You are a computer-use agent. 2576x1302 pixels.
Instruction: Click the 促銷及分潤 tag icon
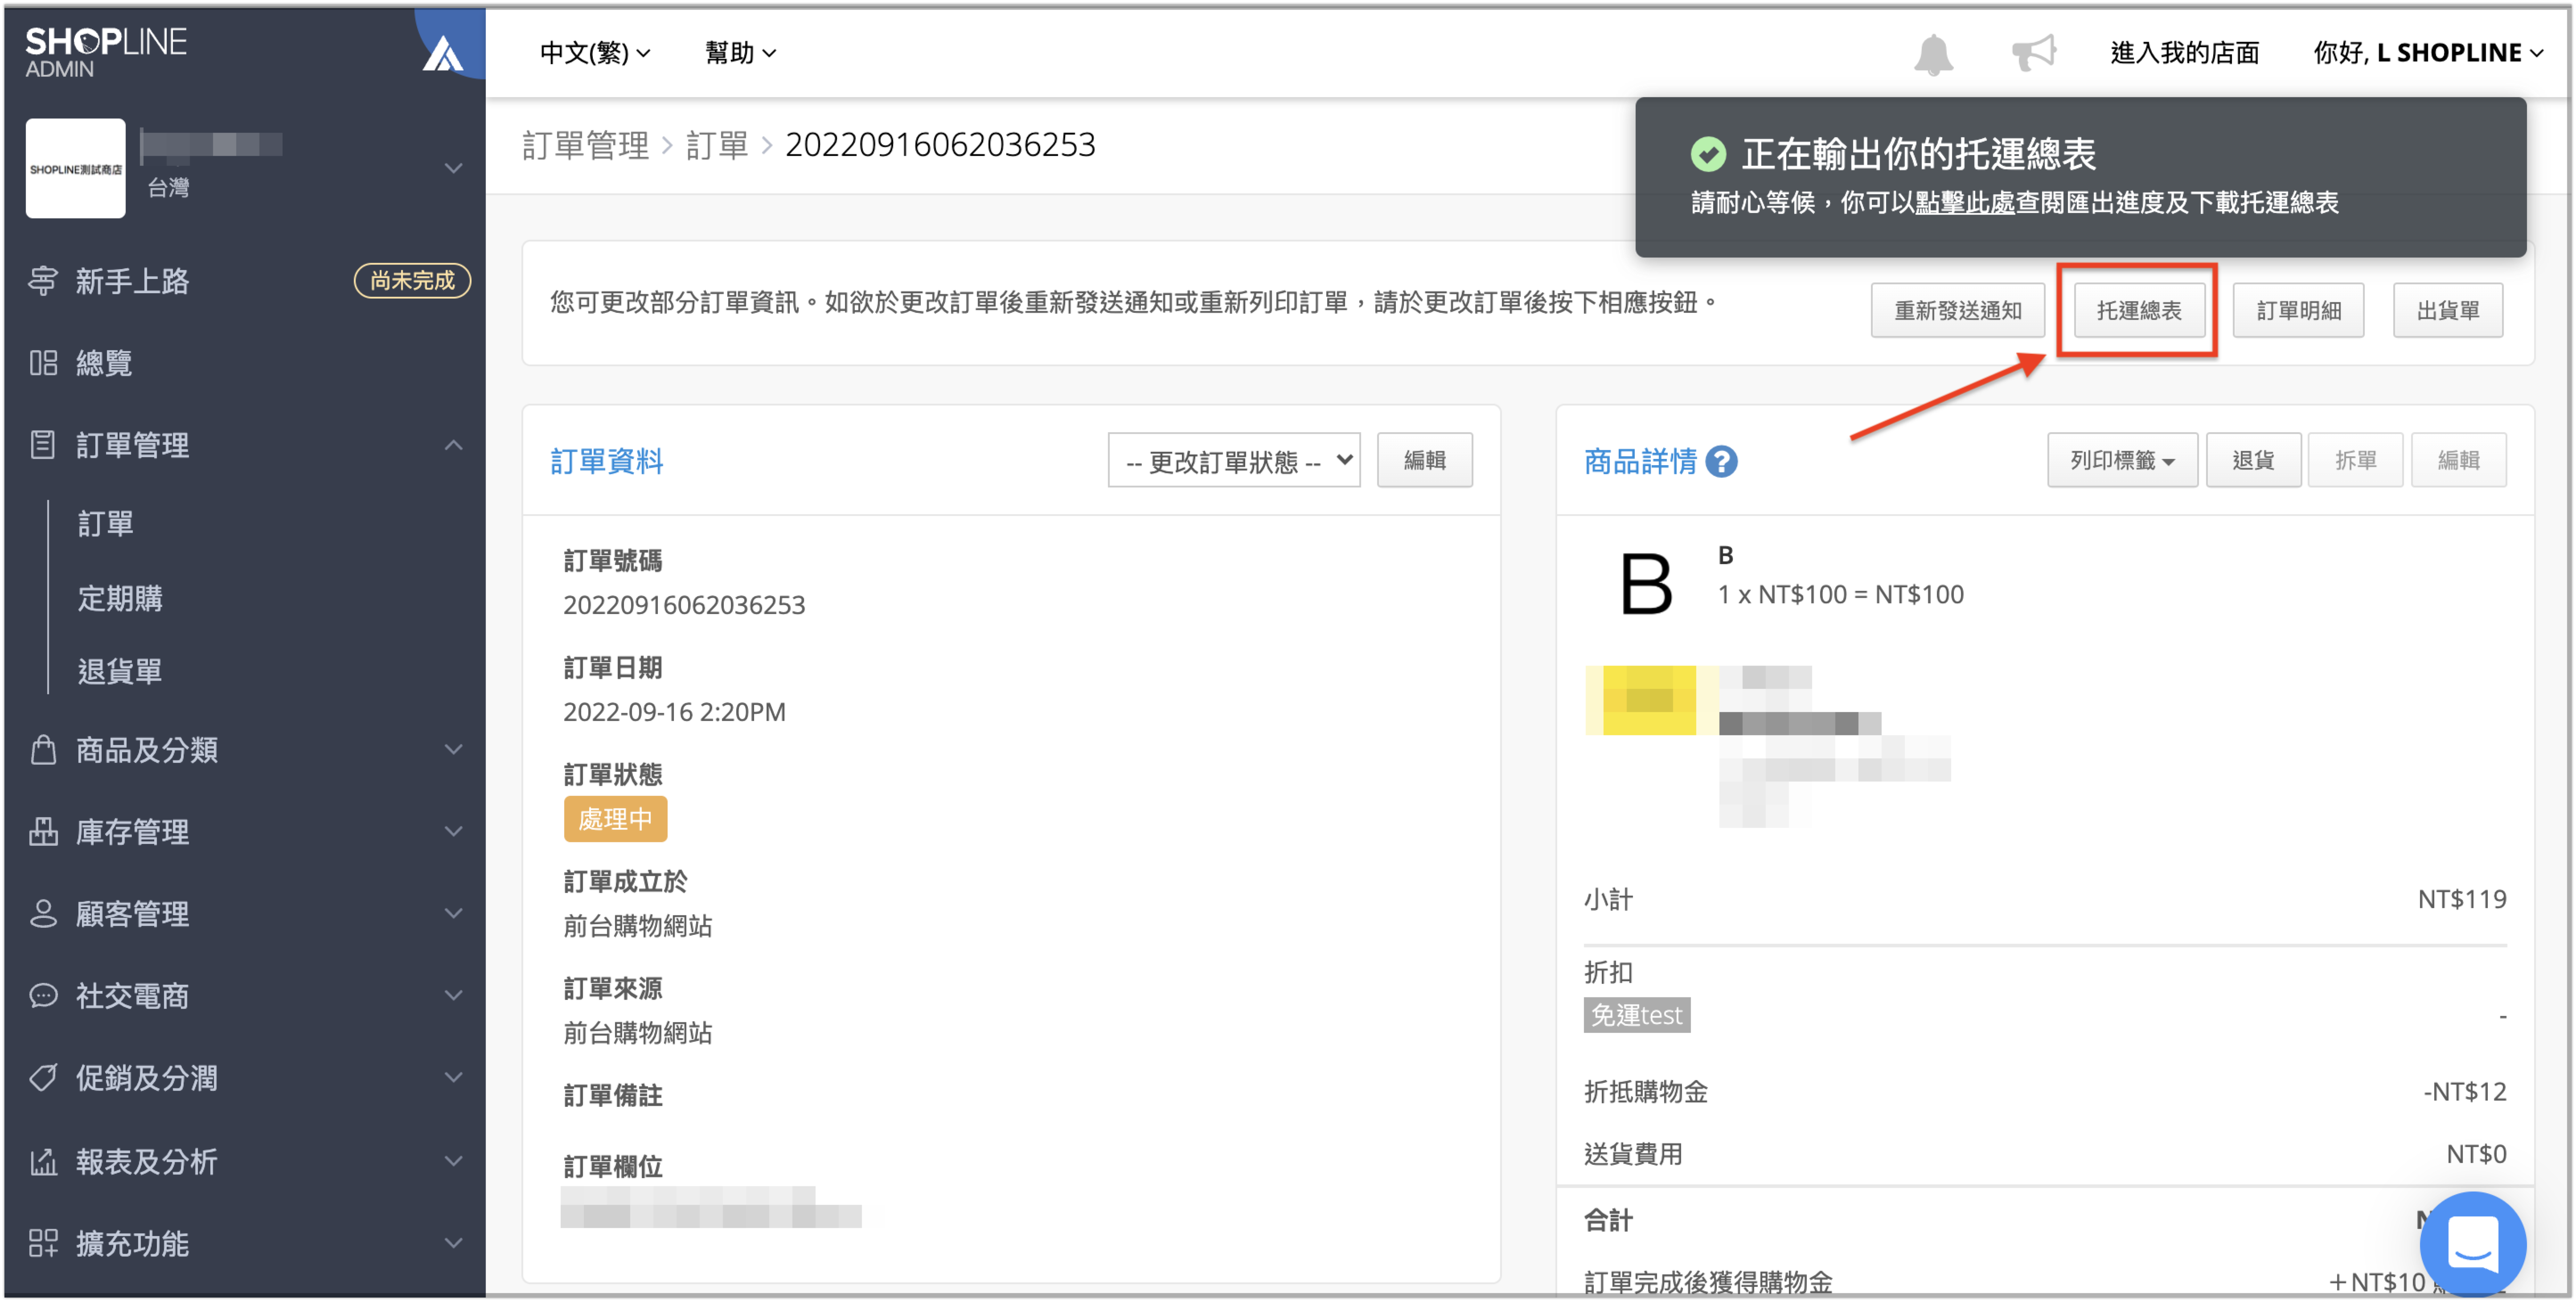pos(43,1077)
